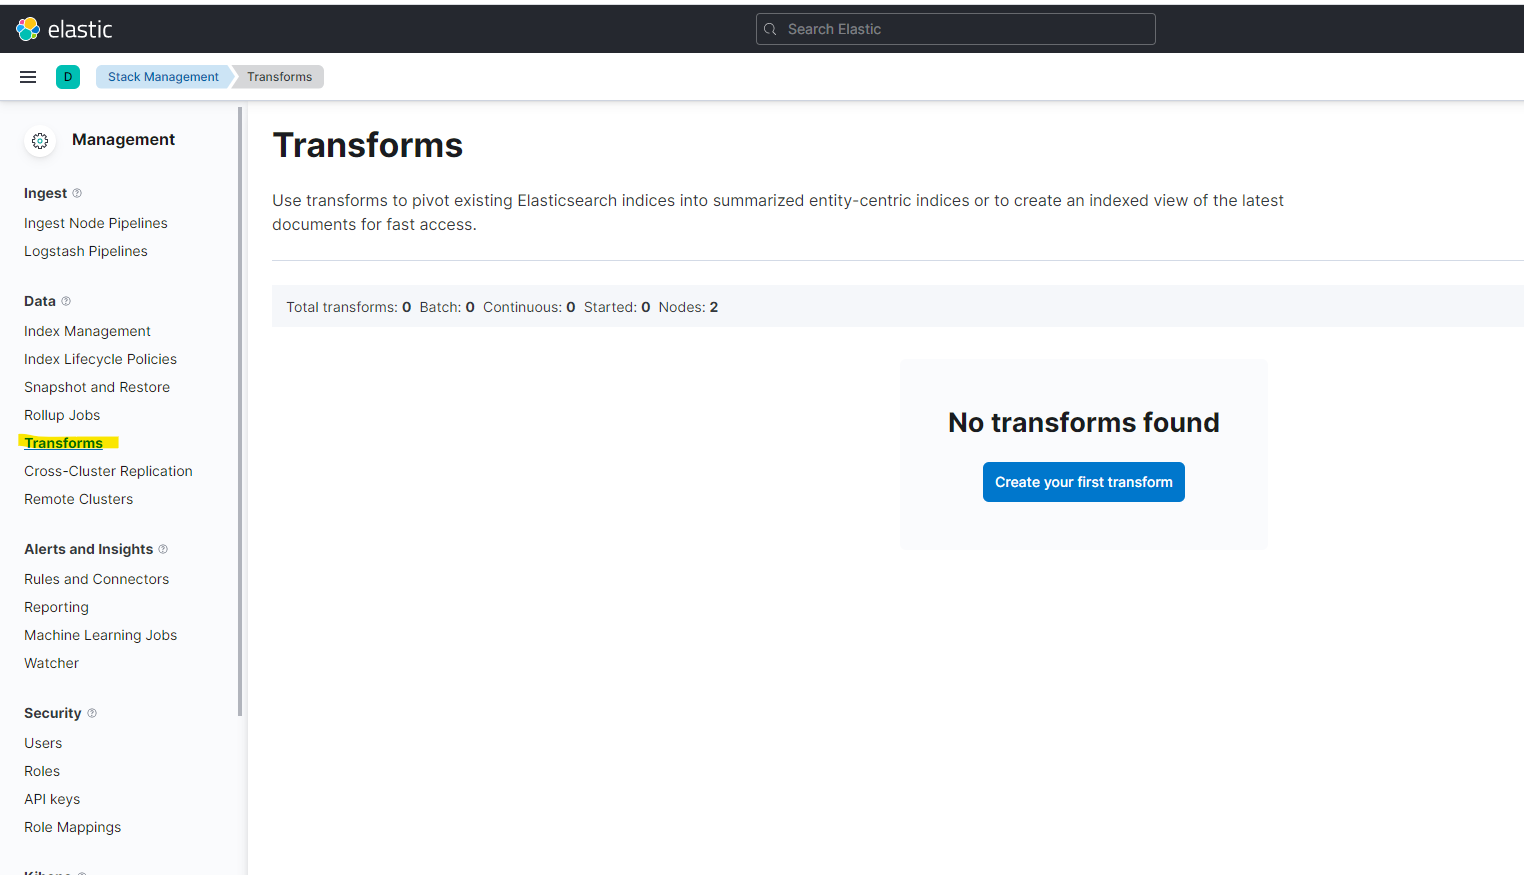Click the help icon beside Security
1524x875 pixels.
pyautogui.click(x=92, y=713)
